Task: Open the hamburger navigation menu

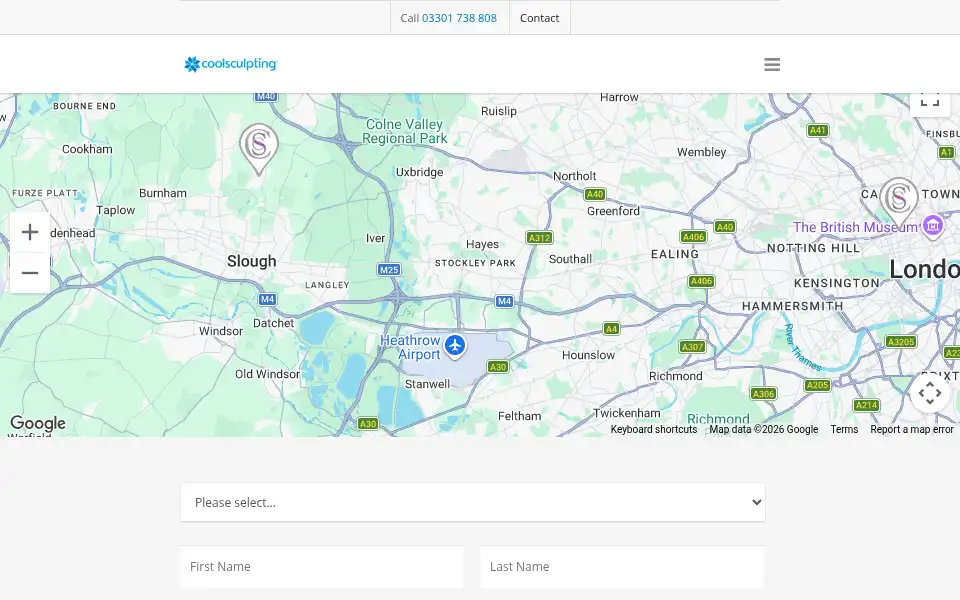Action: point(772,64)
